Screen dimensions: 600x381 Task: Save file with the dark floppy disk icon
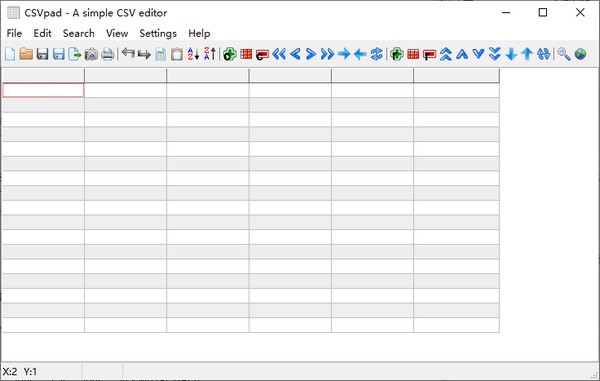(x=42, y=54)
